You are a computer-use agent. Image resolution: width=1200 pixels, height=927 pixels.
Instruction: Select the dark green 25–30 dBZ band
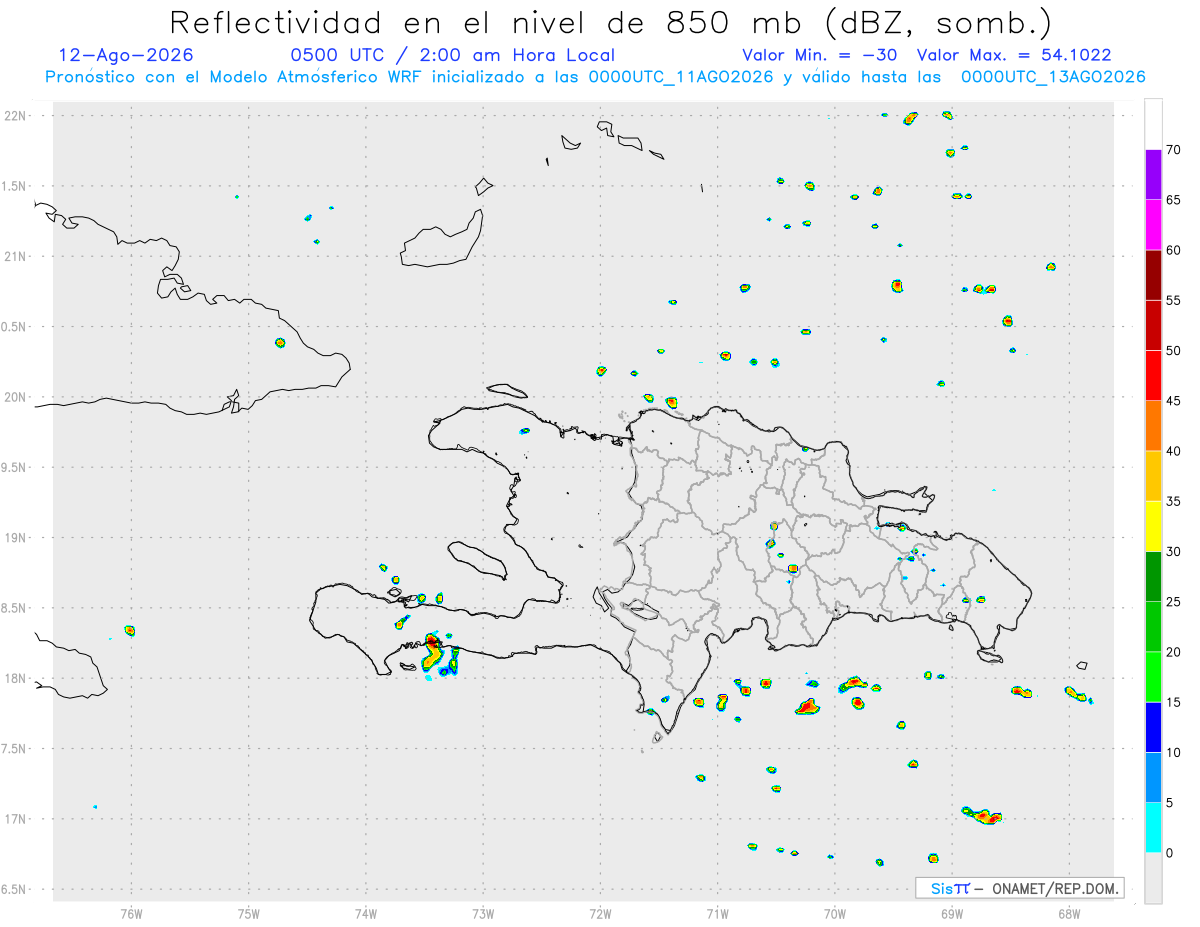[x=1153, y=577]
